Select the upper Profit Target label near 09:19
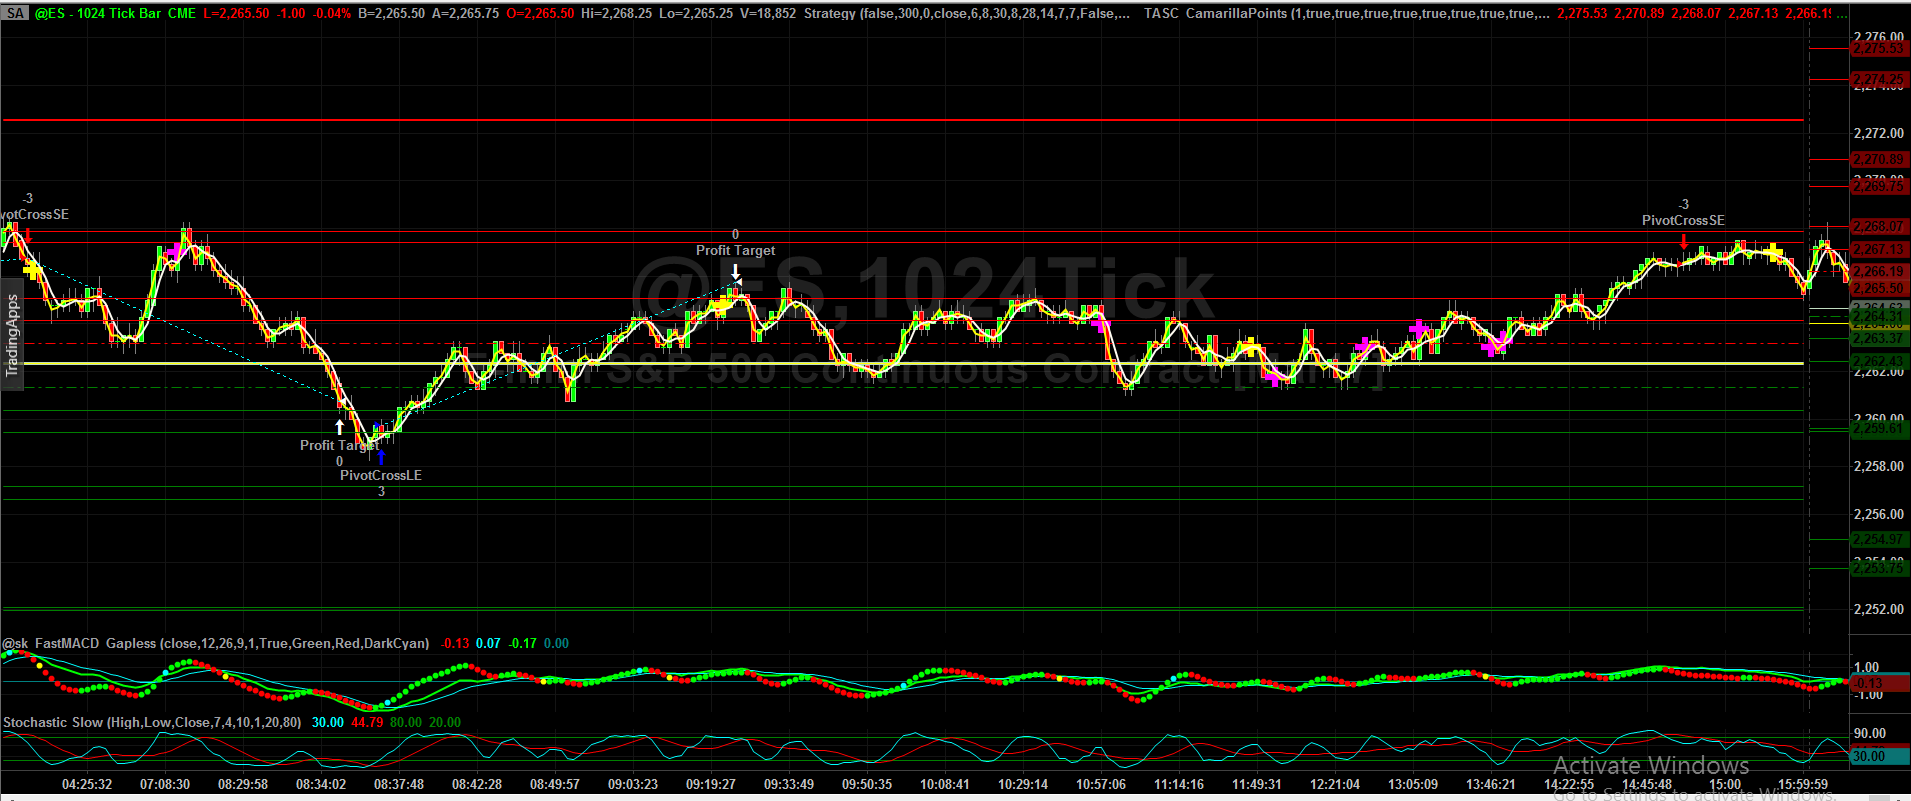 click(735, 250)
